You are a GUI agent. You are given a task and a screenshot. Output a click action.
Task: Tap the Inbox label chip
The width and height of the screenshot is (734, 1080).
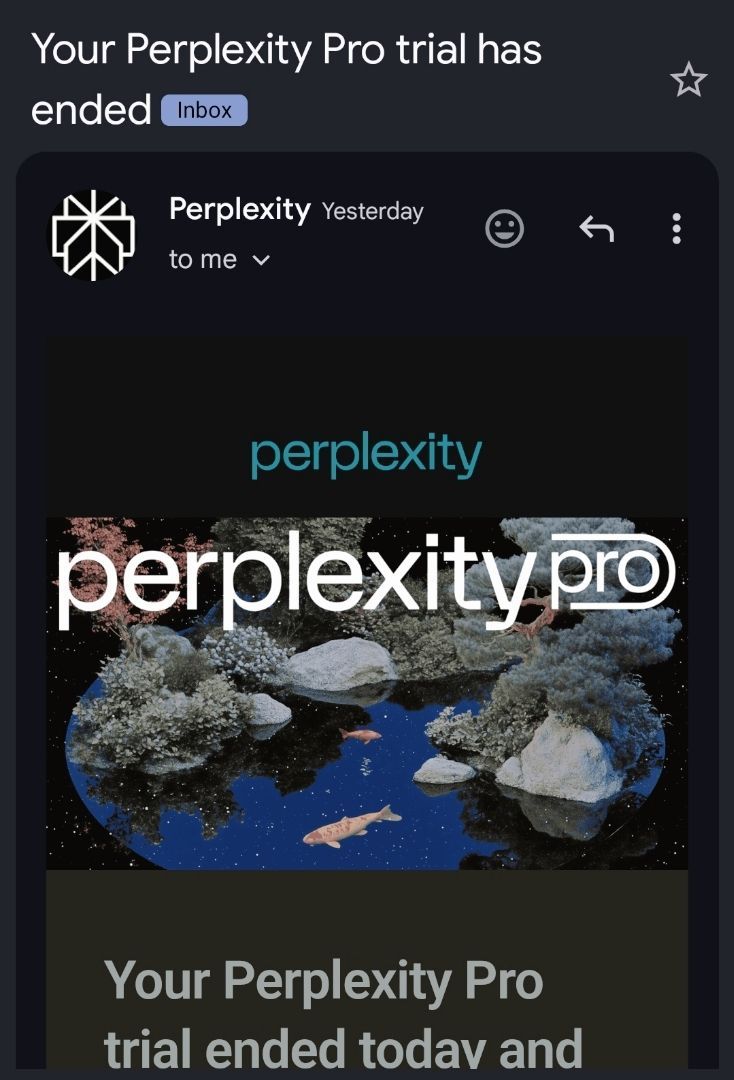(204, 110)
